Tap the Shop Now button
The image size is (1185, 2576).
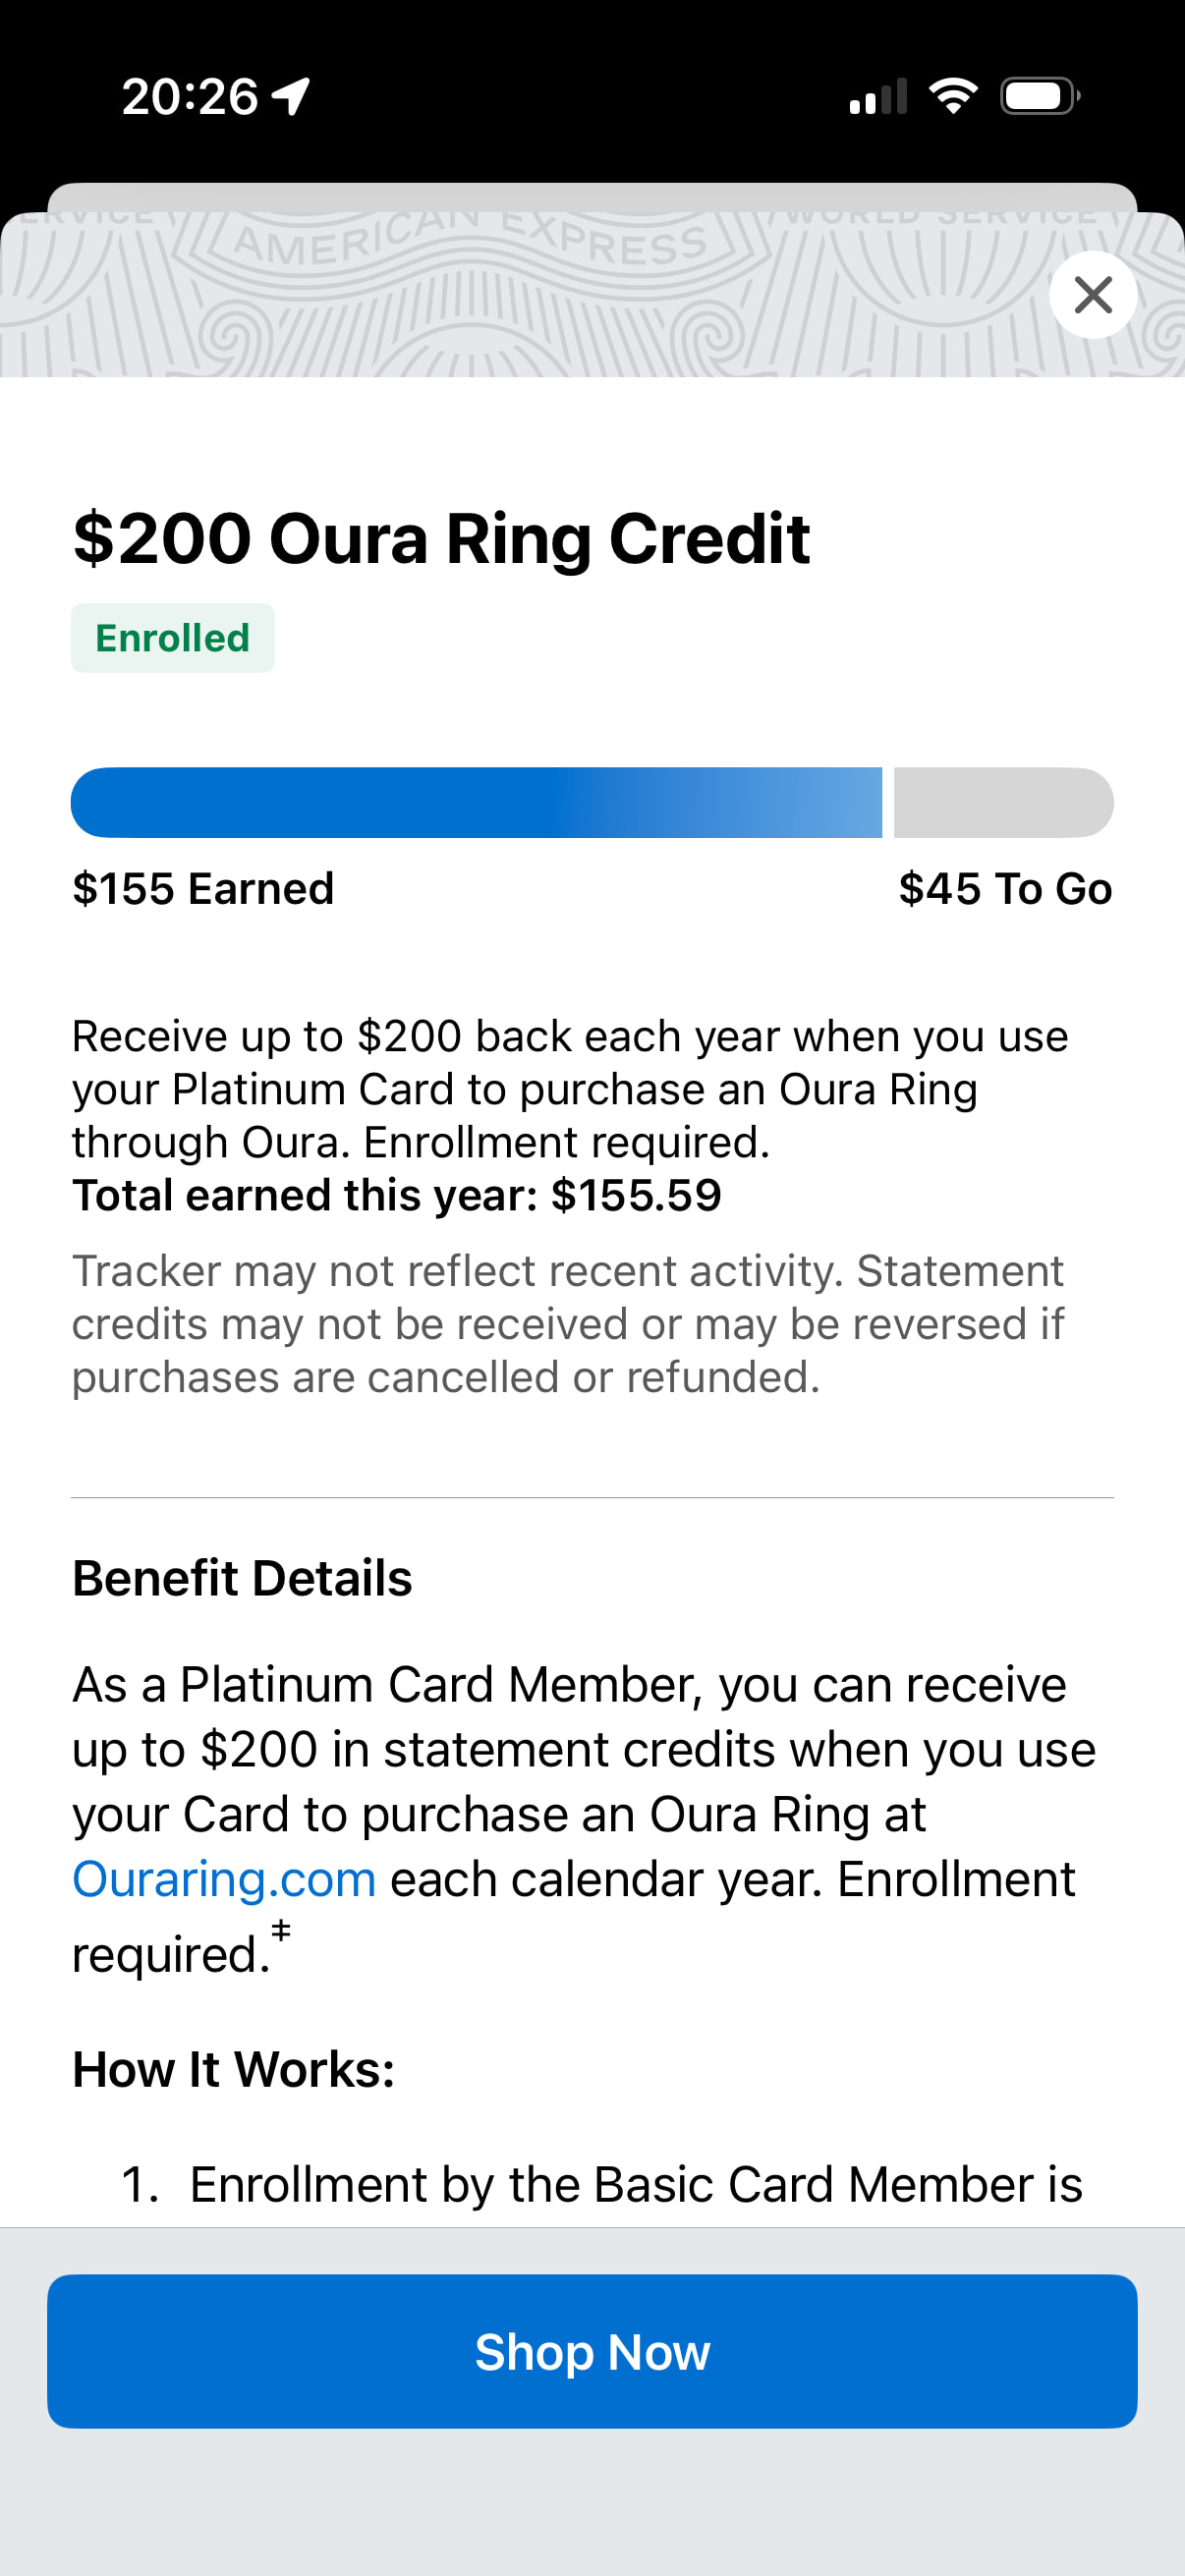click(592, 2351)
